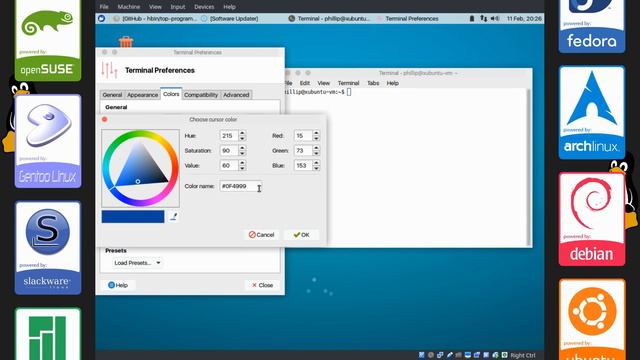The height and width of the screenshot is (360, 640).
Task: Open the Help menu in Terminal window
Action: (x=393, y=83)
